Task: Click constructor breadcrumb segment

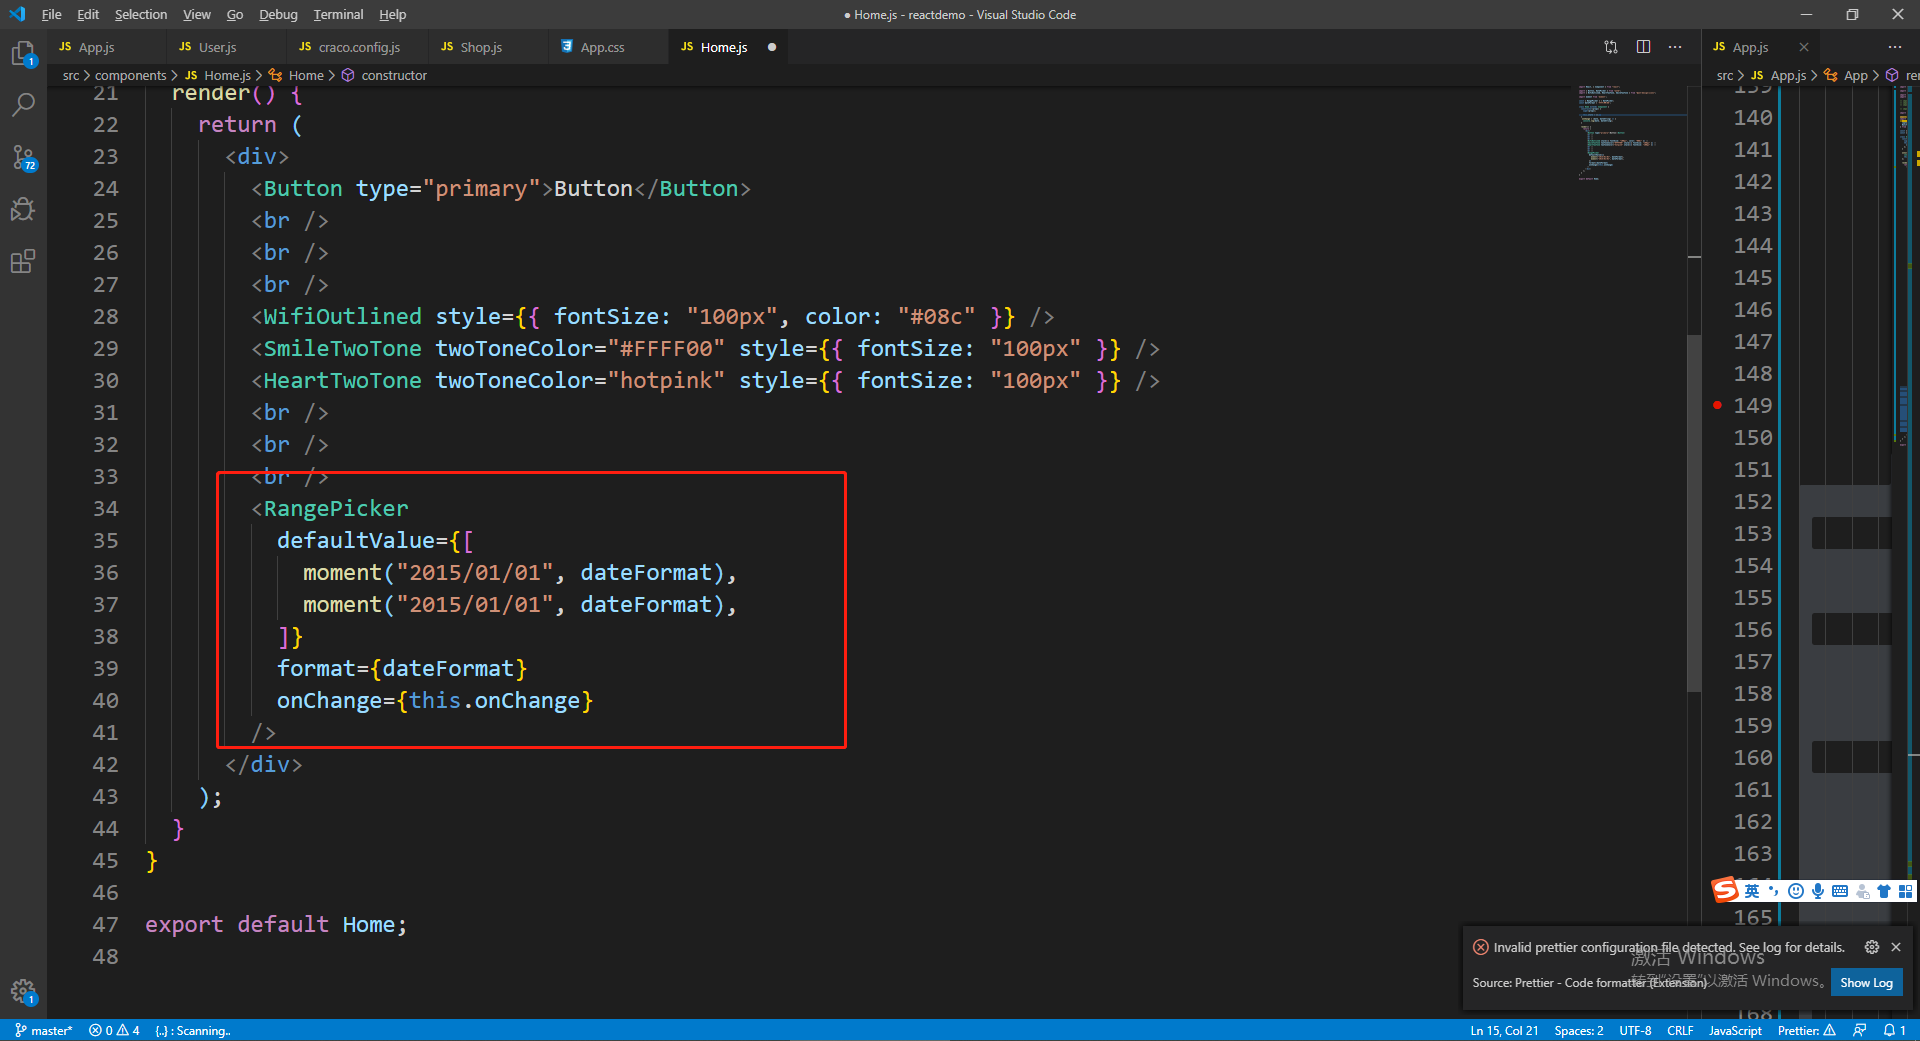Action: pos(385,76)
